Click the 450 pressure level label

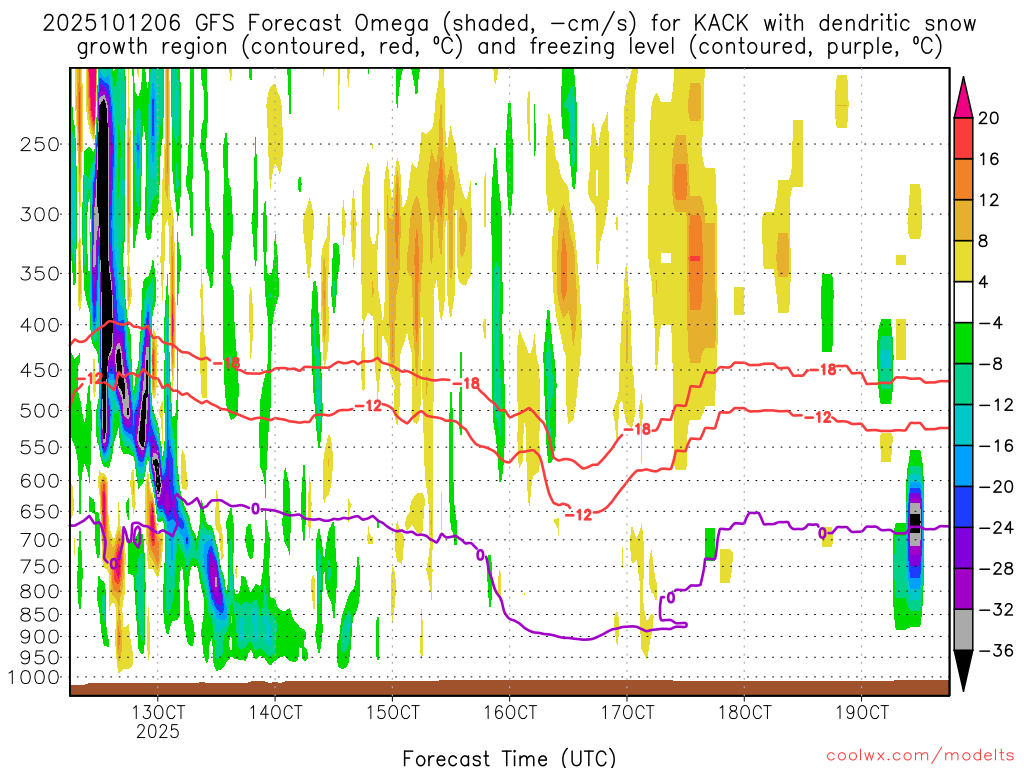[40, 370]
